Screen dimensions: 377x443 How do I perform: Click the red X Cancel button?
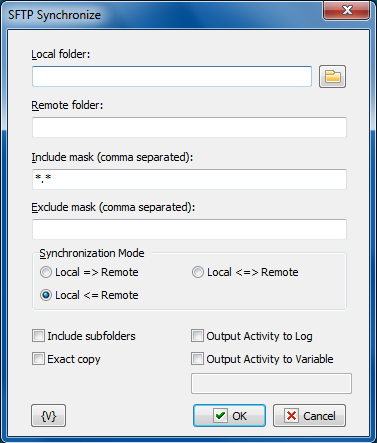coord(309,416)
